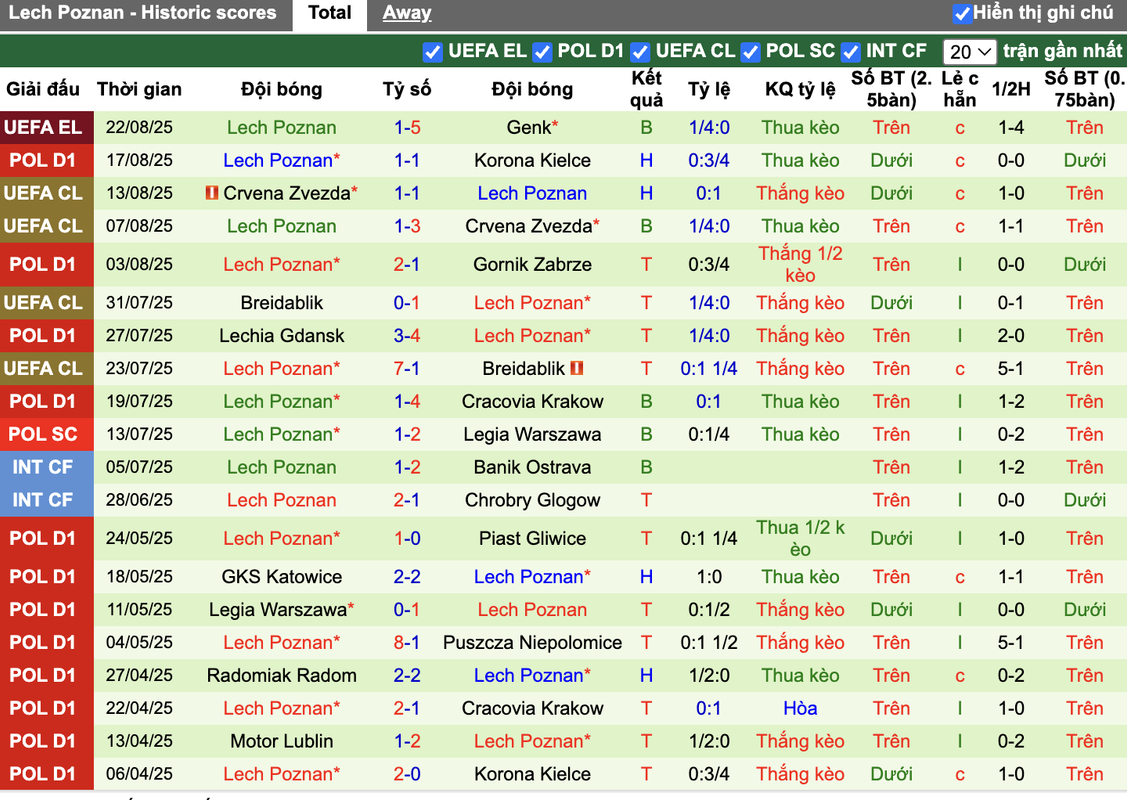Image resolution: width=1127 pixels, height=800 pixels.
Task: Open the 20 recent matches dropdown
Action: click(969, 52)
